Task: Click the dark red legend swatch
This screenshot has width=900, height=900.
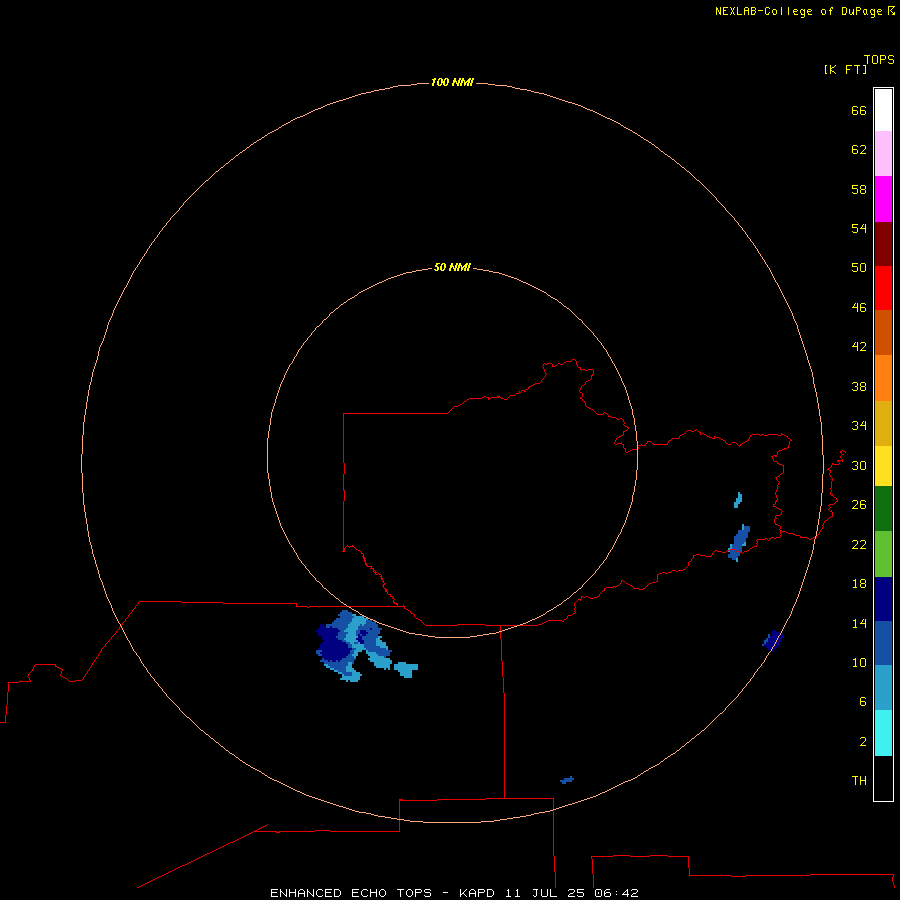Action: tap(883, 243)
